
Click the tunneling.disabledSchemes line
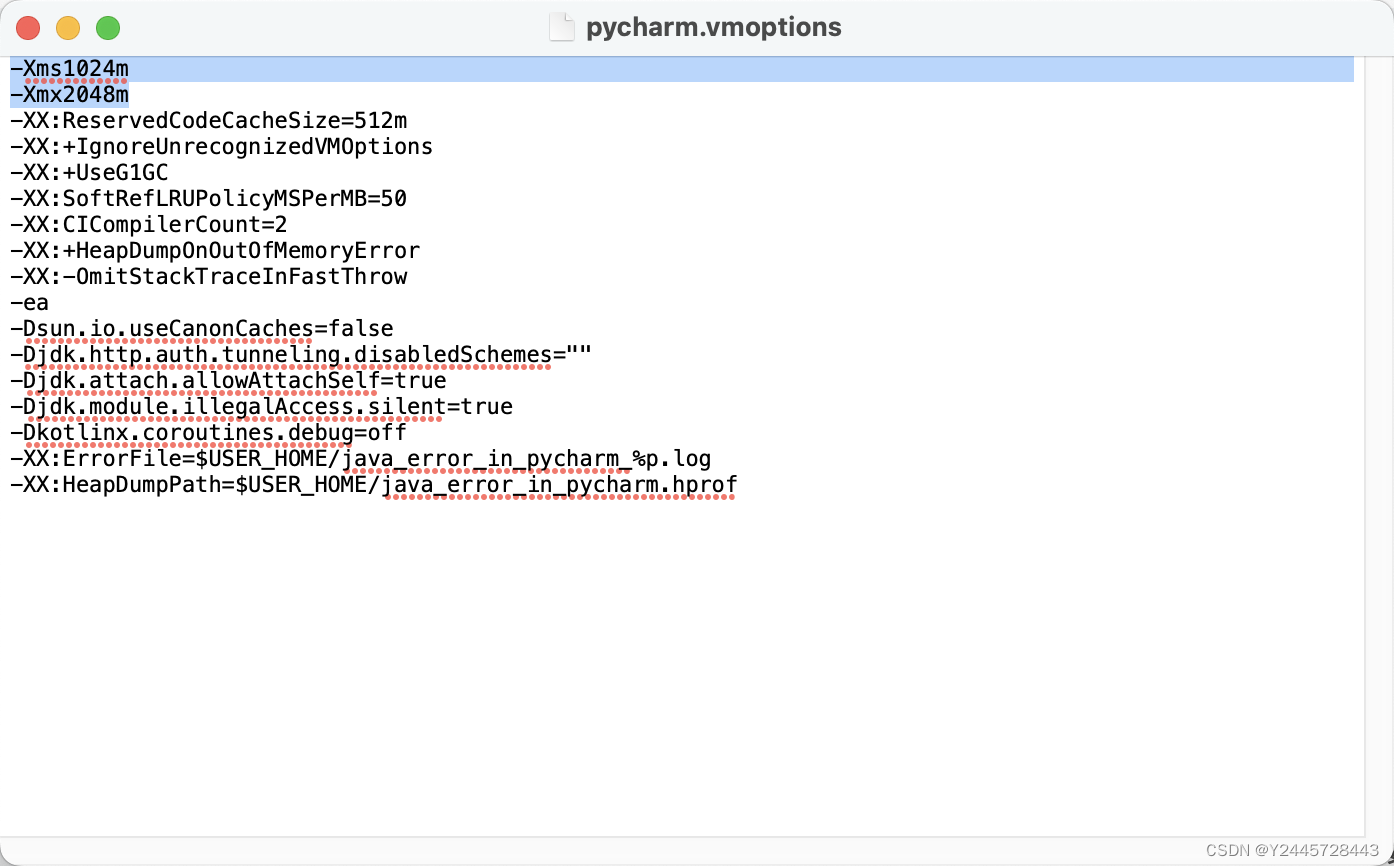coord(301,355)
